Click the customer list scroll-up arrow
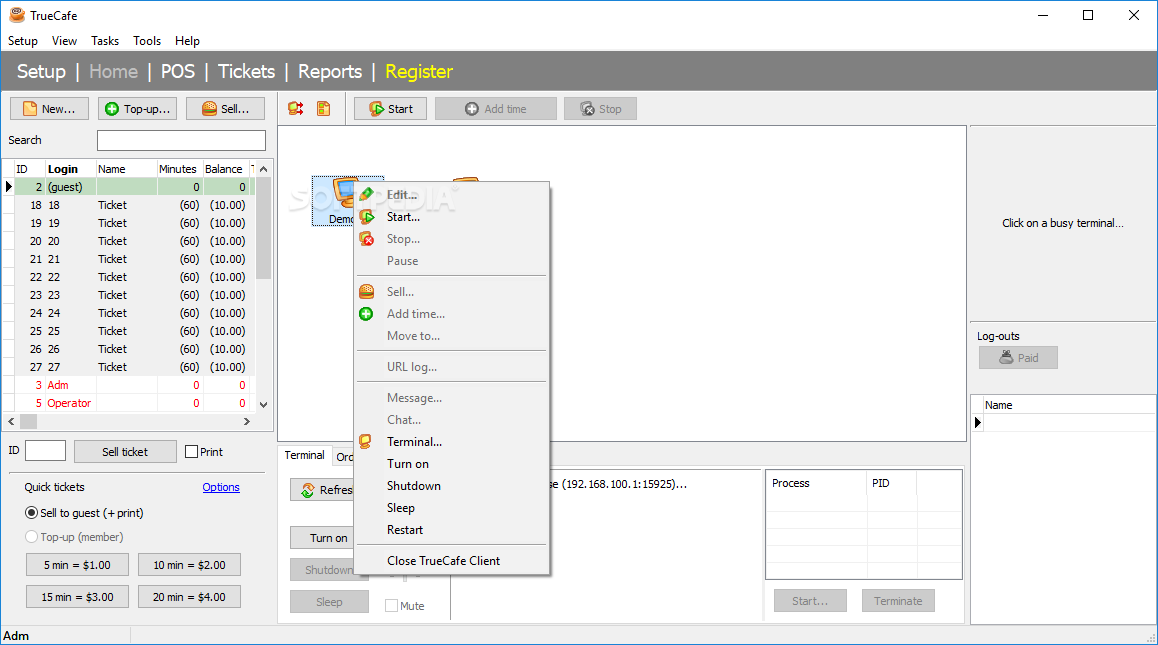Image resolution: width=1158 pixels, height=645 pixels. click(x=264, y=169)
